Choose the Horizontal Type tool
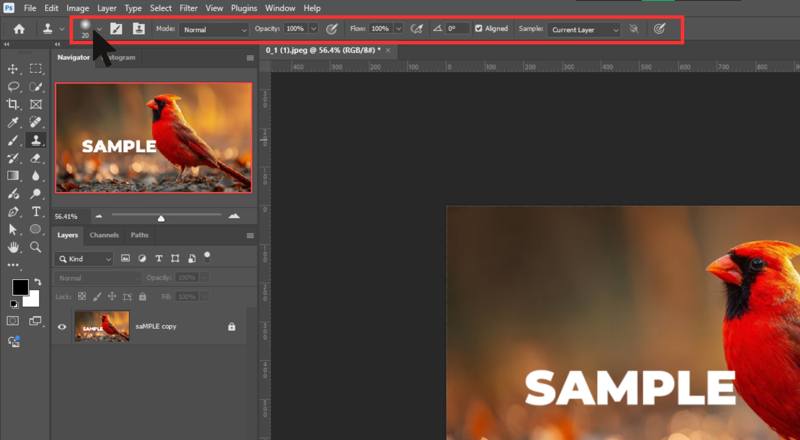Screen dimensions: 800x440 (x=36, y=211)
